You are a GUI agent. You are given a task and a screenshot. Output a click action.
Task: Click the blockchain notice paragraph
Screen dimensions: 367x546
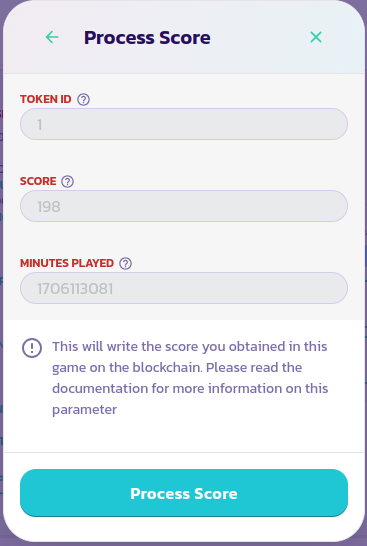click(190, 378)
